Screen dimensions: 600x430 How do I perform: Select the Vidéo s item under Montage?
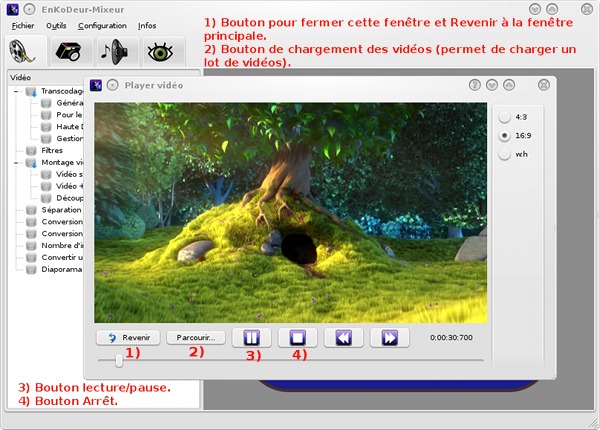[x=70, y=174]
